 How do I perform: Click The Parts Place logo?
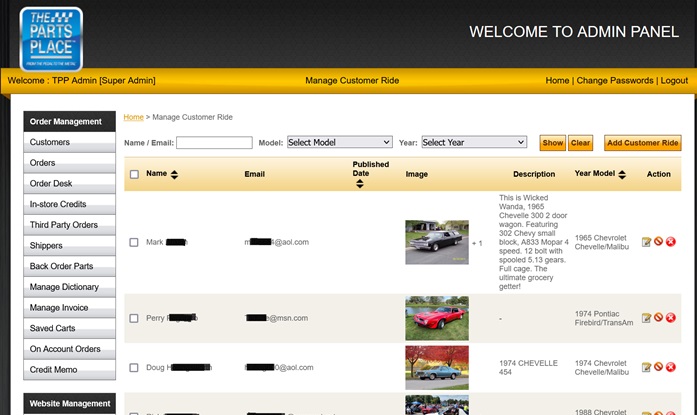51,39
